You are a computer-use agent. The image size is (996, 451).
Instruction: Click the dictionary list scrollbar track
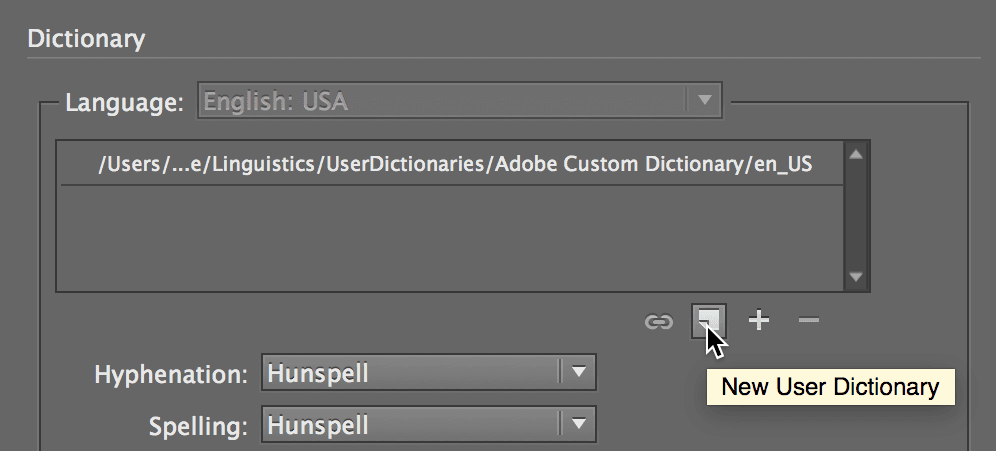click(x=856, y=215)
